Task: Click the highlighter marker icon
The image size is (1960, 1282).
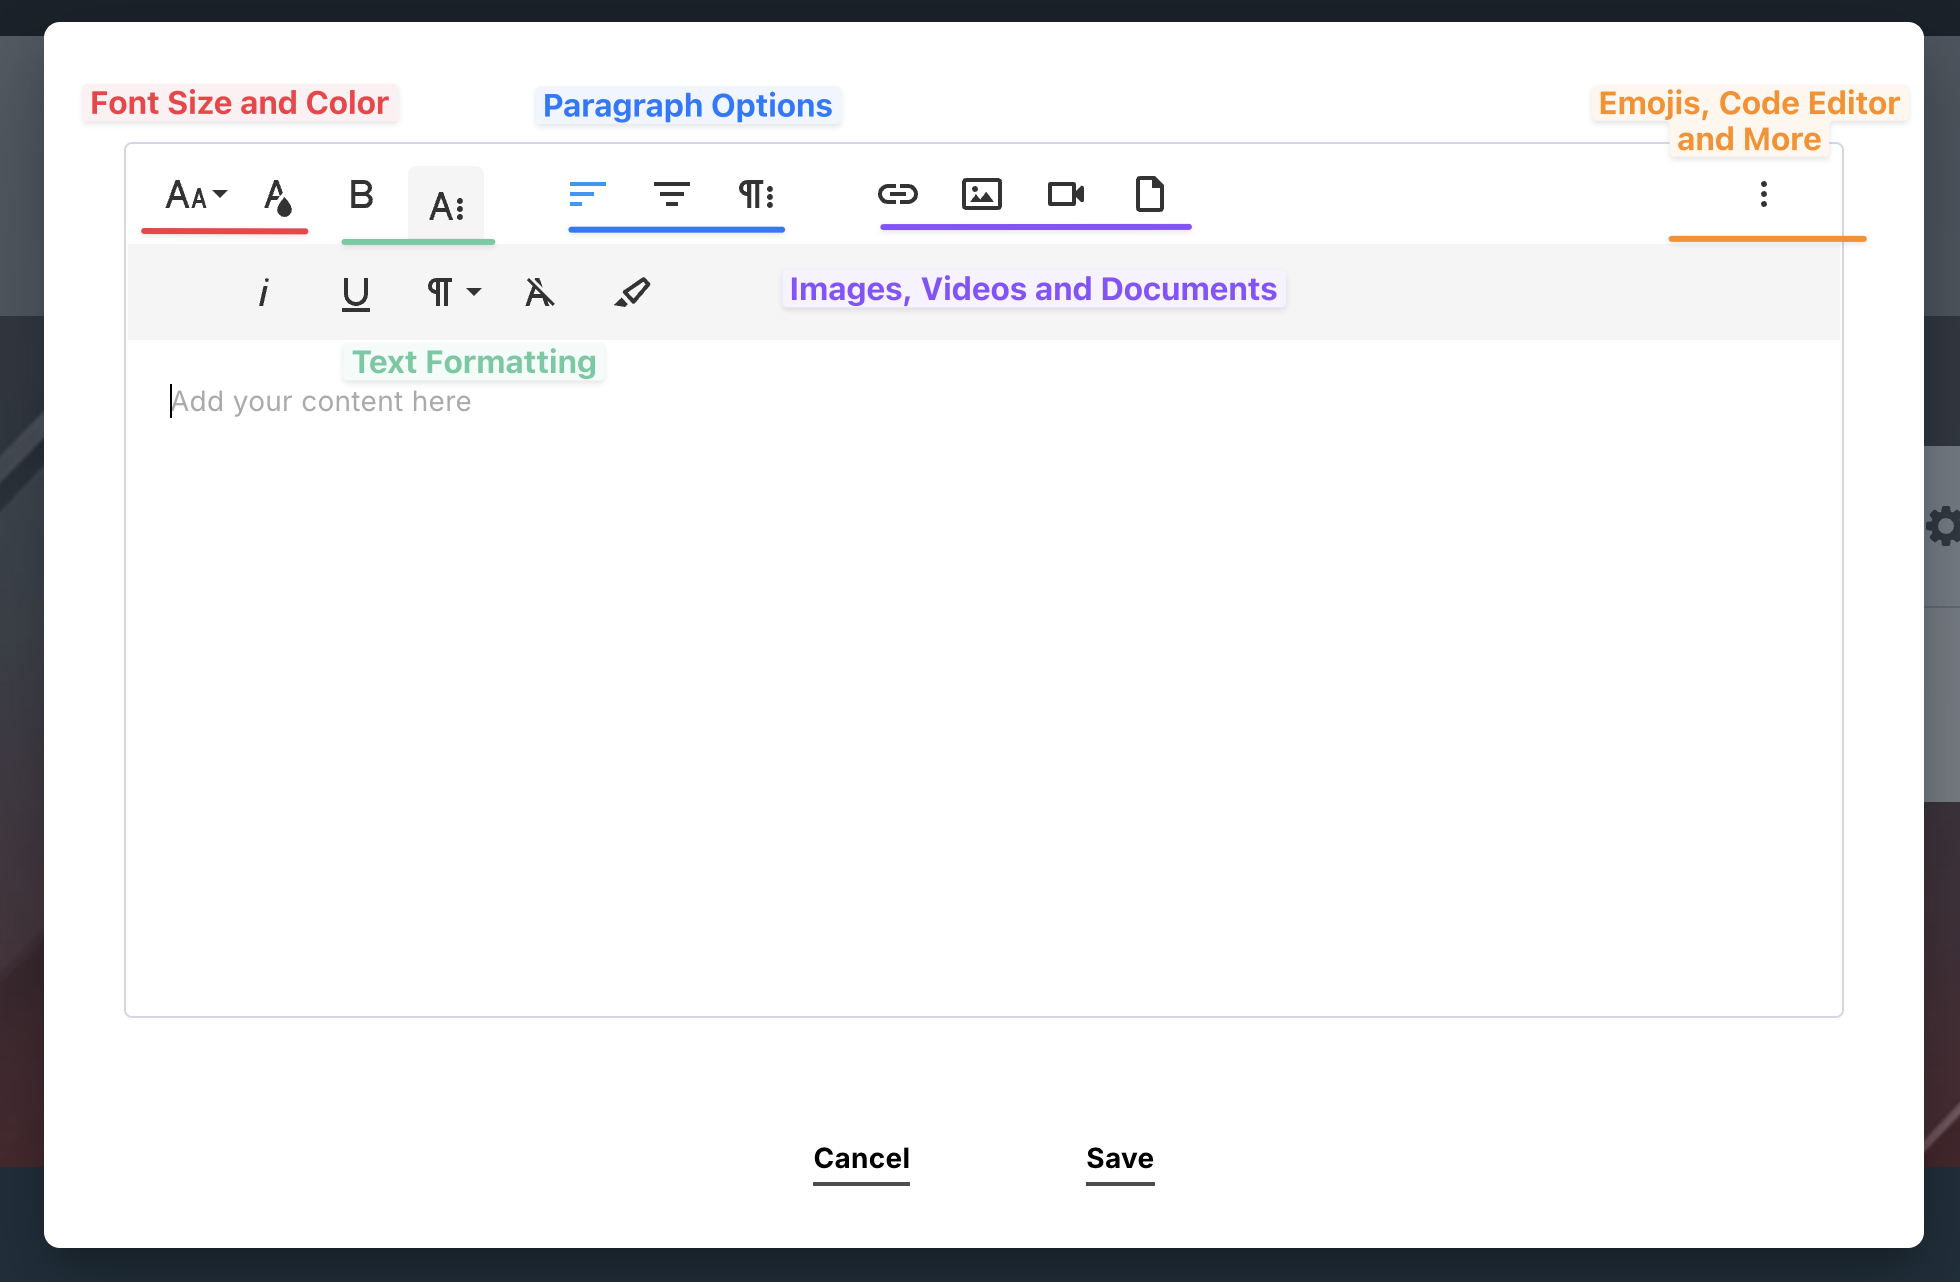Action: pyautogui.click(x=632, y=292)
